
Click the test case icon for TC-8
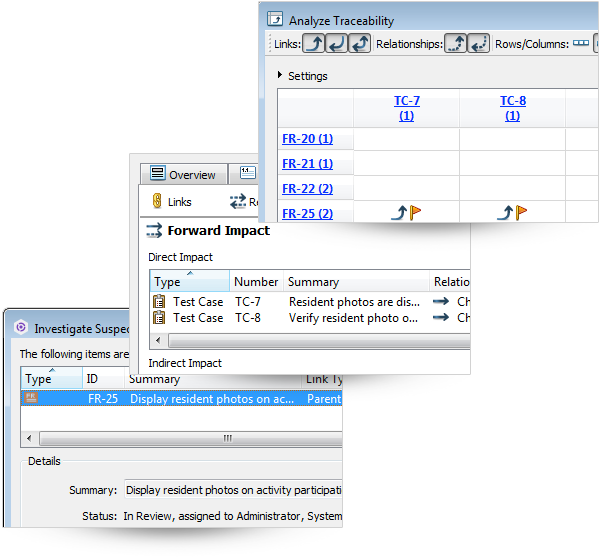[x=159, y=318]
